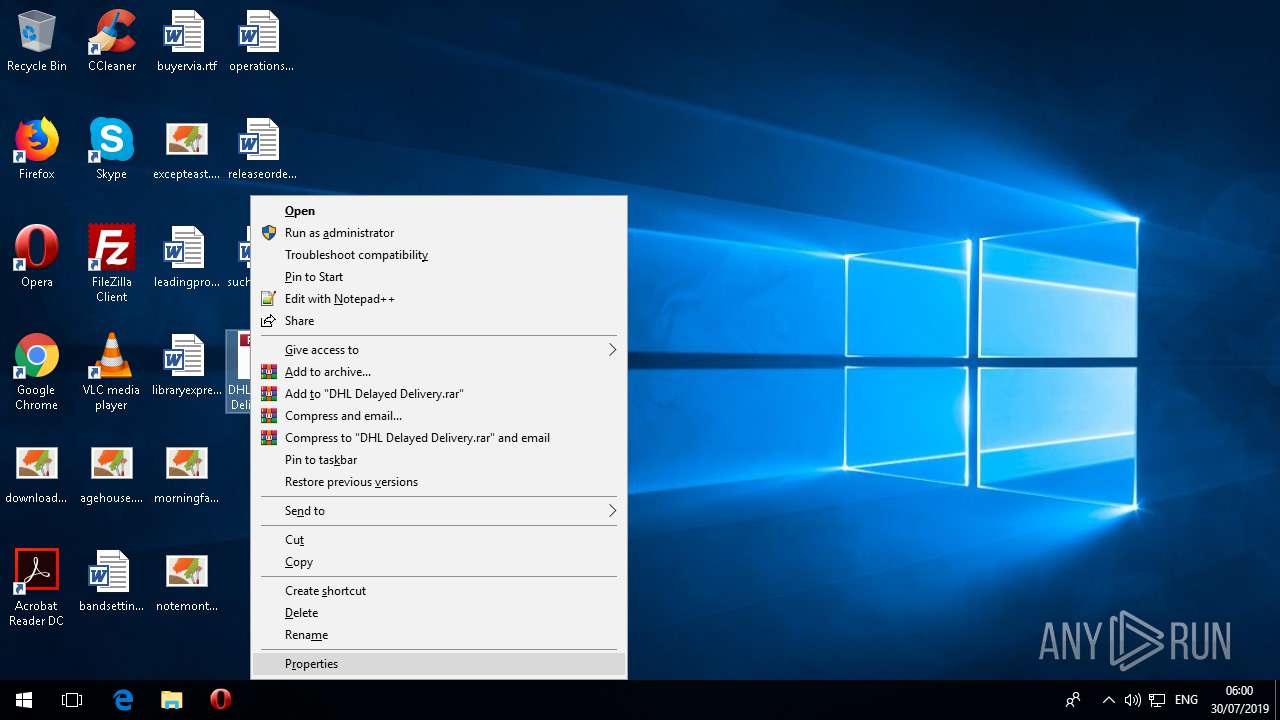
Task: Expand the Send to submenu
Action: [438, 511]
